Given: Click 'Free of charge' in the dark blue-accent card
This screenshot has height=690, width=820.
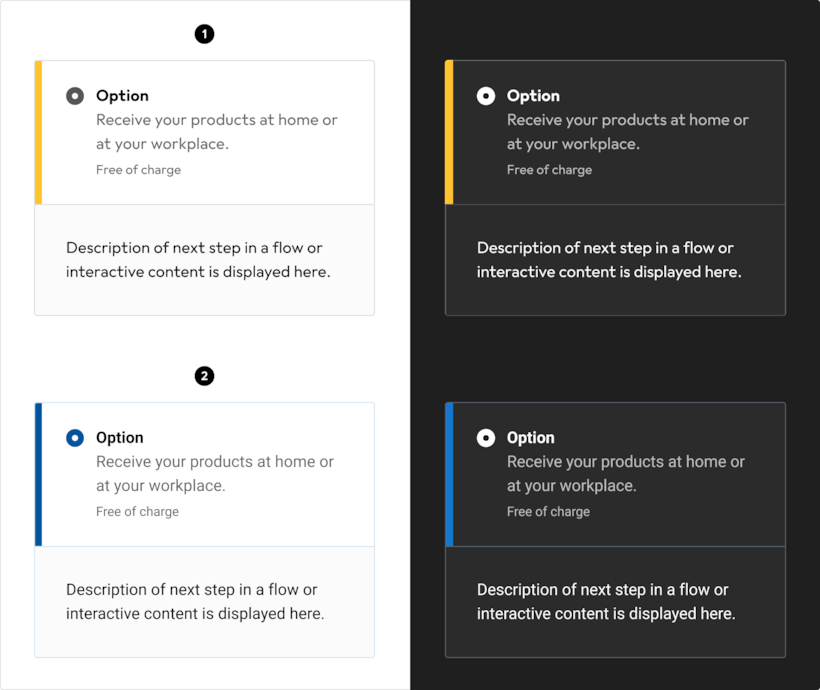Looking at the screenshot, I should pos(548,512).
